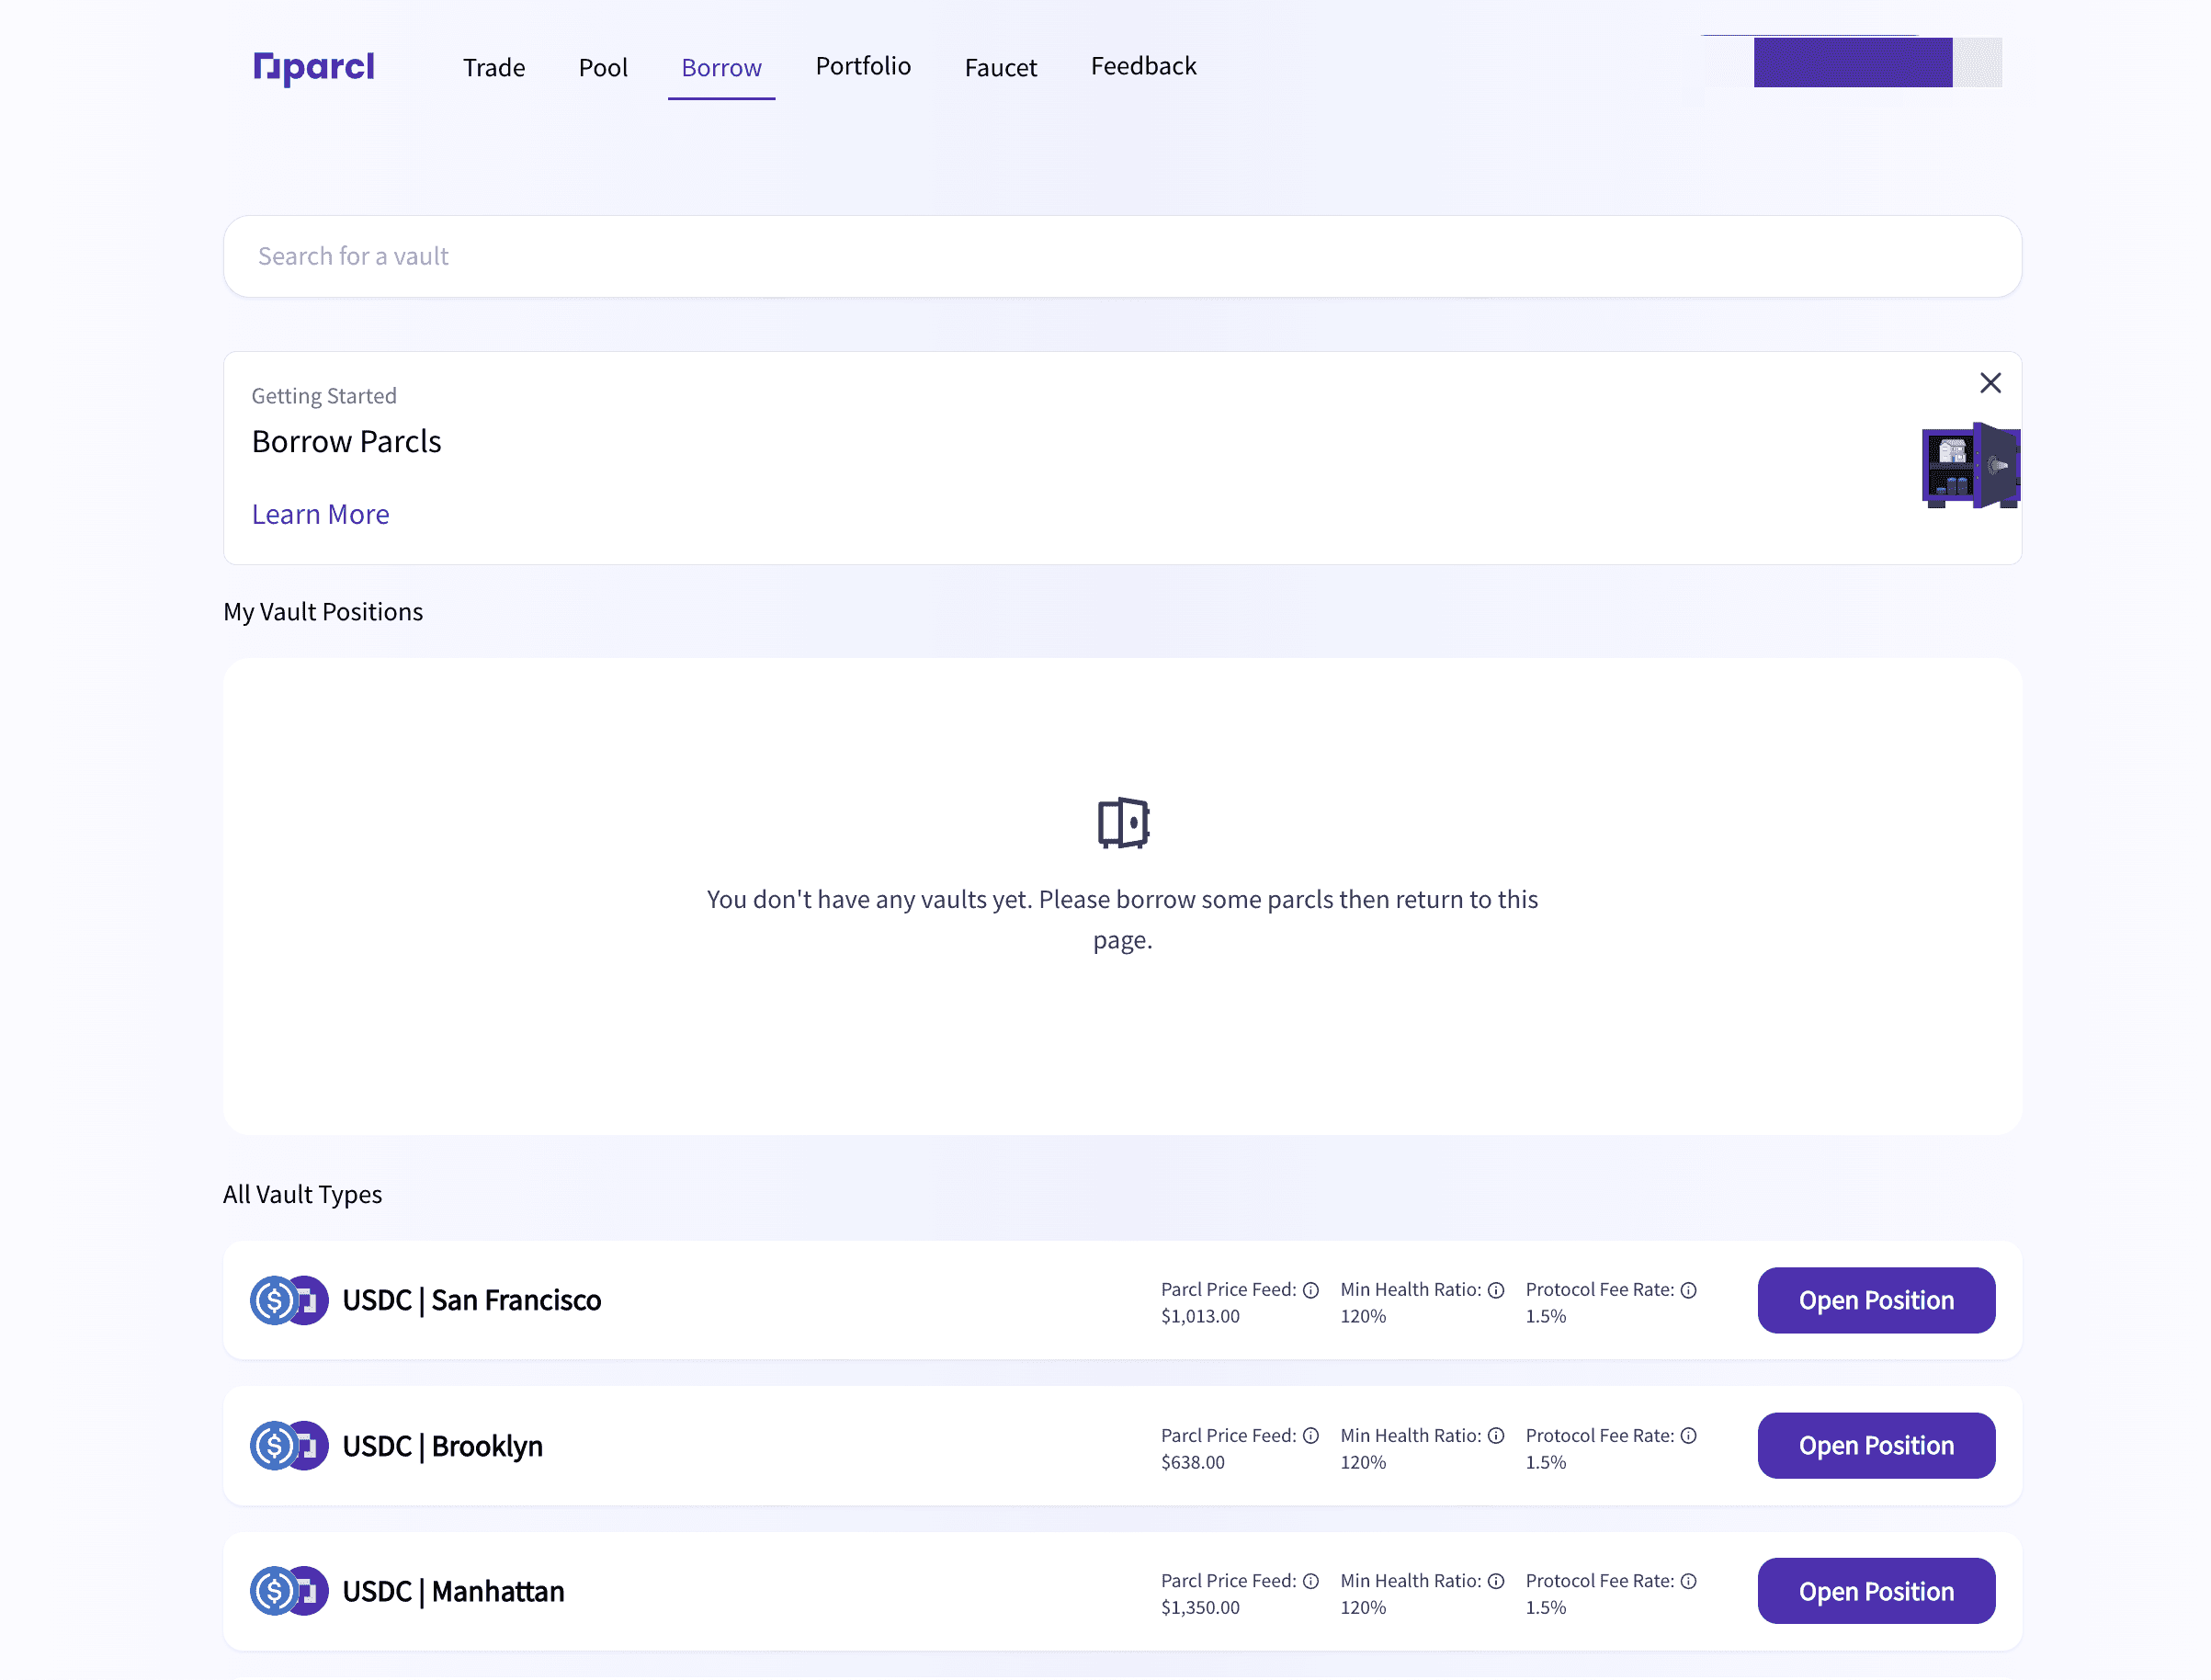The width and height of the screenshot is (2211, 1680).
Task: Click the vault safe illustration in banner
Action: 1970,466
